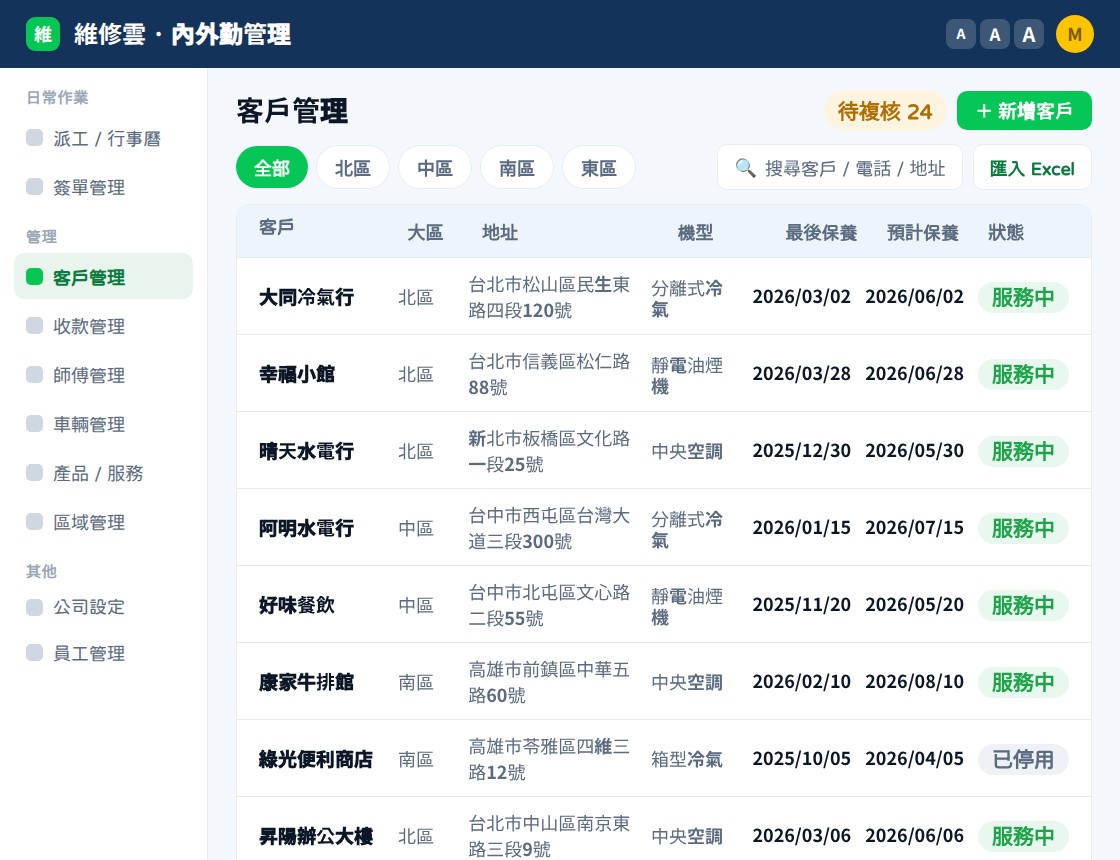The width and height of the screenshot is (1120, 860).
Task: Filter customers by 中區
Action: click(x=435, y=168)
